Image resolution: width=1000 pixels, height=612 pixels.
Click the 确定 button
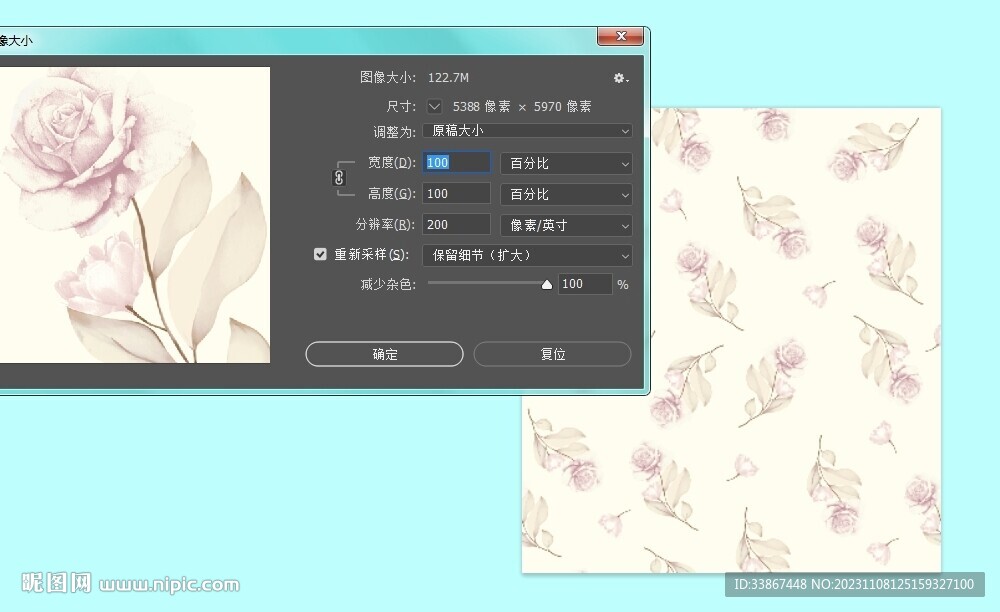(x=385, y=354)
